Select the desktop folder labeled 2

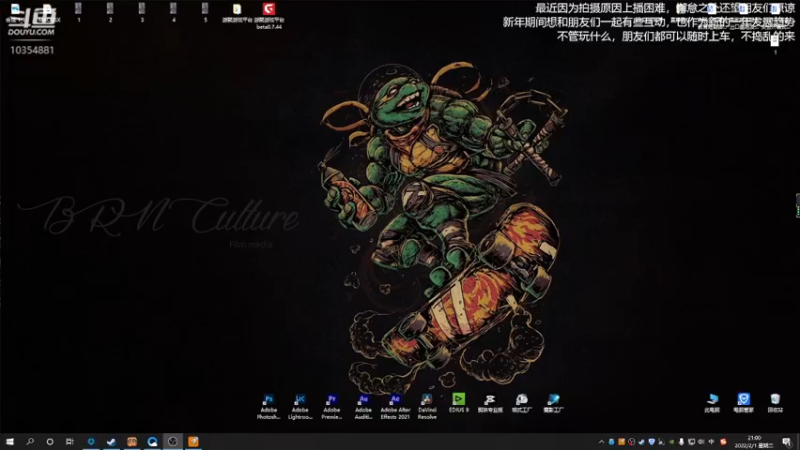pos(110,12)
